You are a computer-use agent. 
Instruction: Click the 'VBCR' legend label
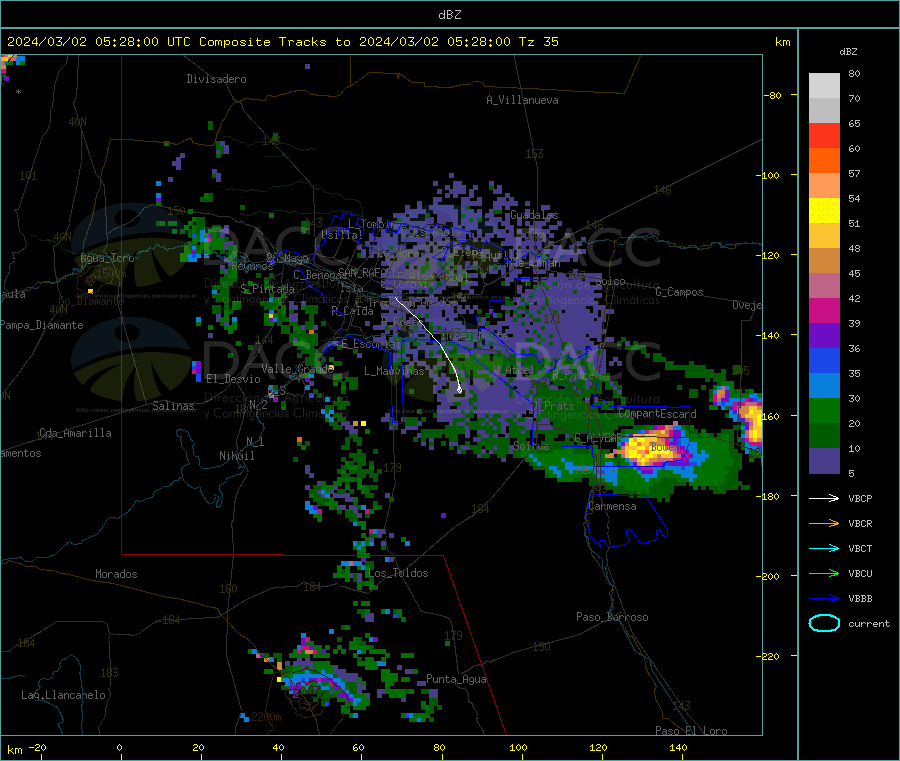pyautogui.click(x=860, y=523)
